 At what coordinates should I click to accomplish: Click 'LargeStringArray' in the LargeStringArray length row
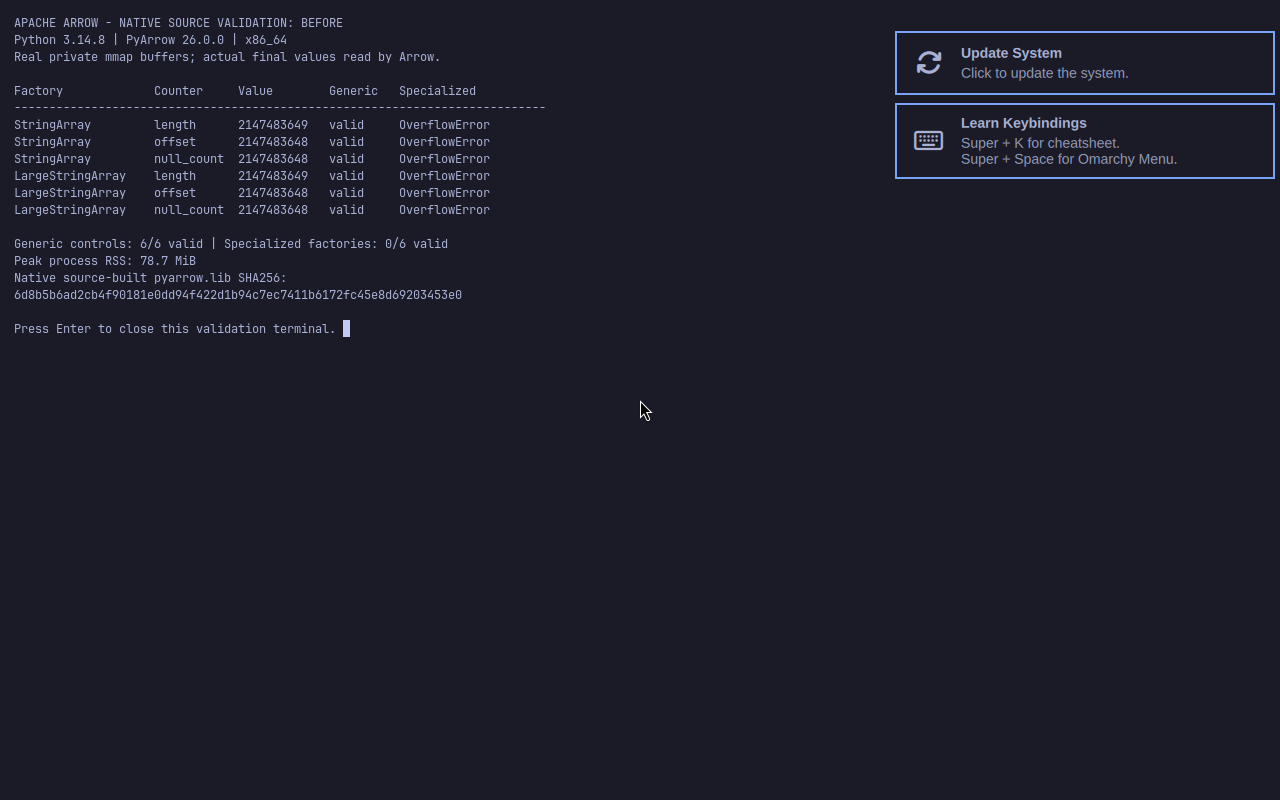[x=70, y=176]
